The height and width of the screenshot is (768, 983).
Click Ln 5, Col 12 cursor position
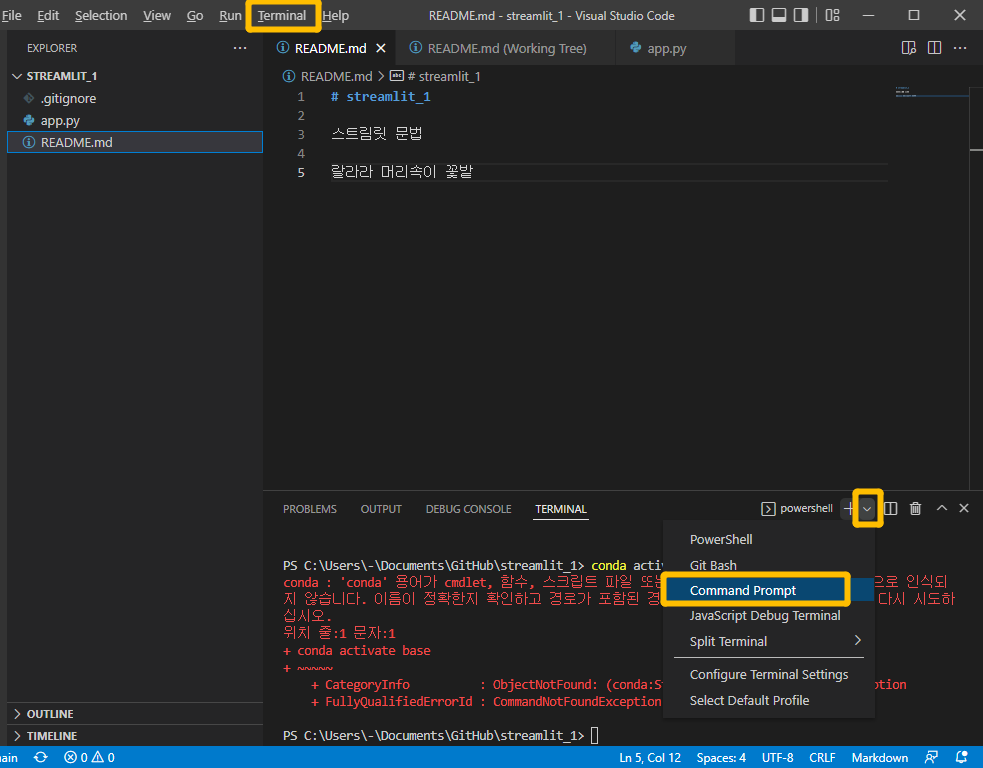pos(649,757)
